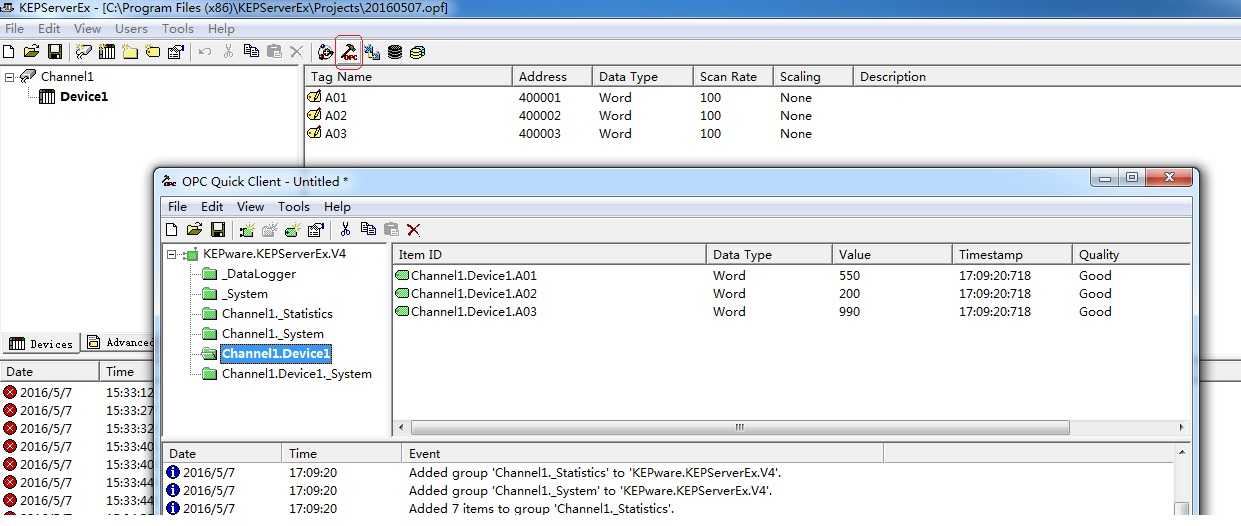Viewport: 1241px width, 526px height.
Task: Select item Channel1.Device1.A02 in Quick Client
Action: point(474,294)
